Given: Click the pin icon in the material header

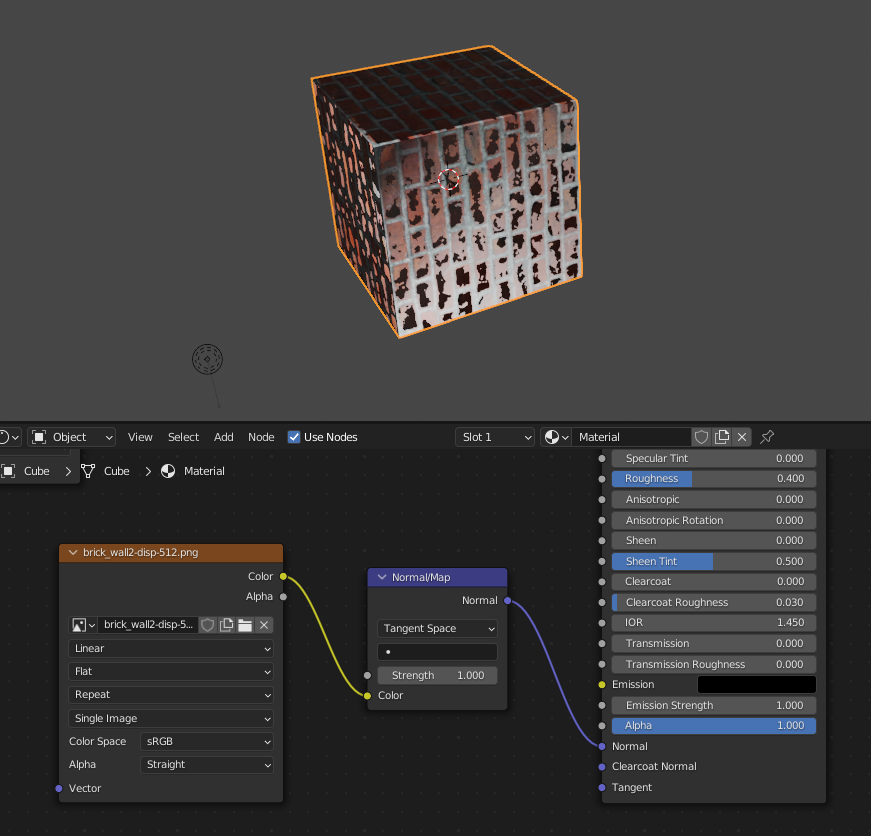Looking at the screenshot, I should click(x=766, y=437).
